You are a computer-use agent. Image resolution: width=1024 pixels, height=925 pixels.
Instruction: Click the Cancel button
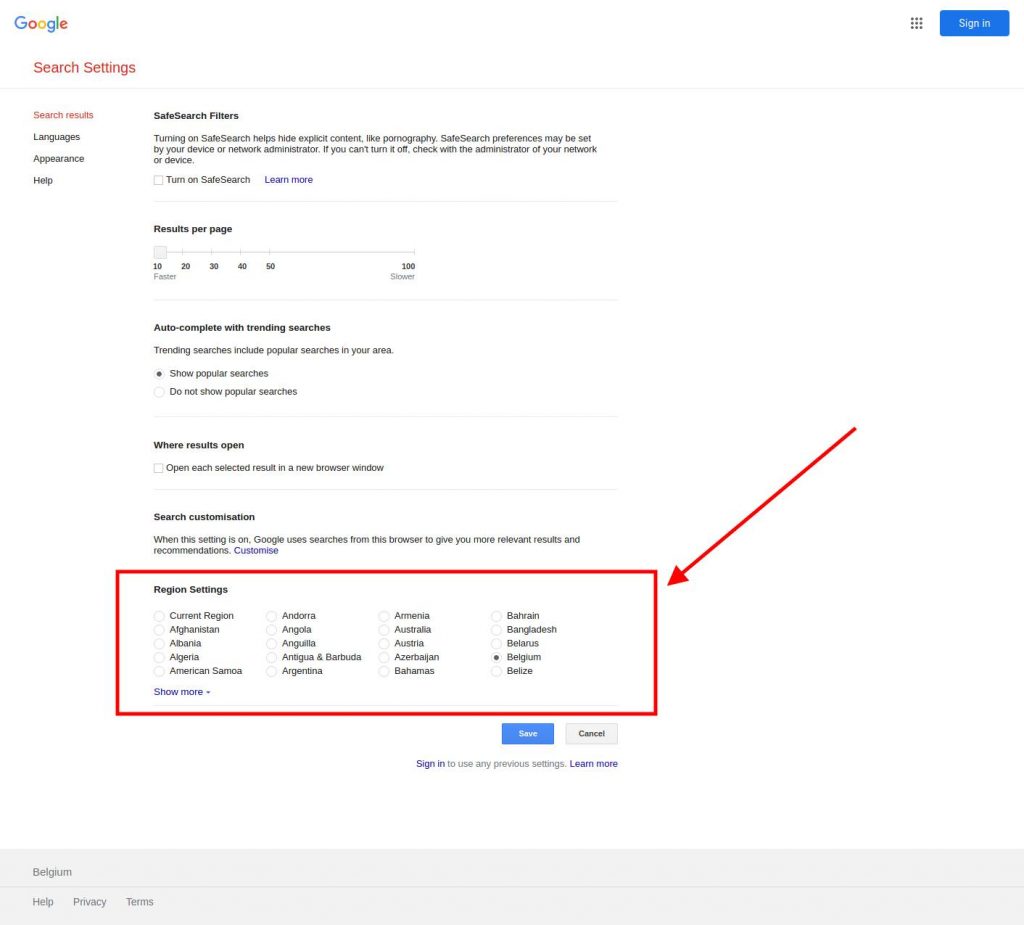click(591, 734)
